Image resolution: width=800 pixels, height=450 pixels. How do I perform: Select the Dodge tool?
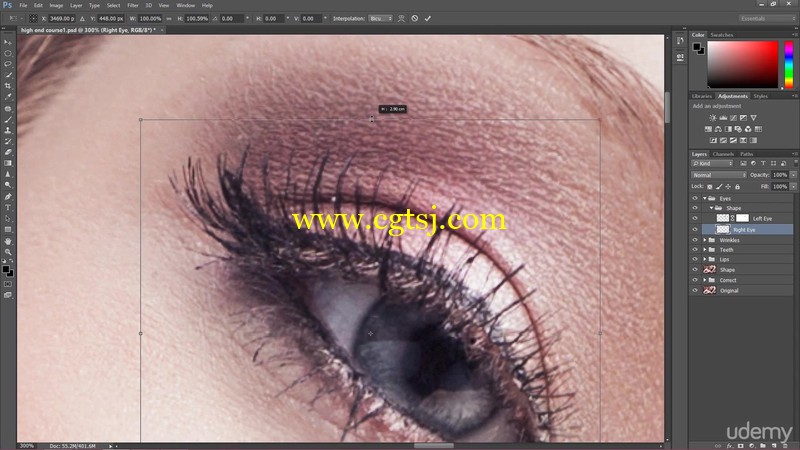8,185
